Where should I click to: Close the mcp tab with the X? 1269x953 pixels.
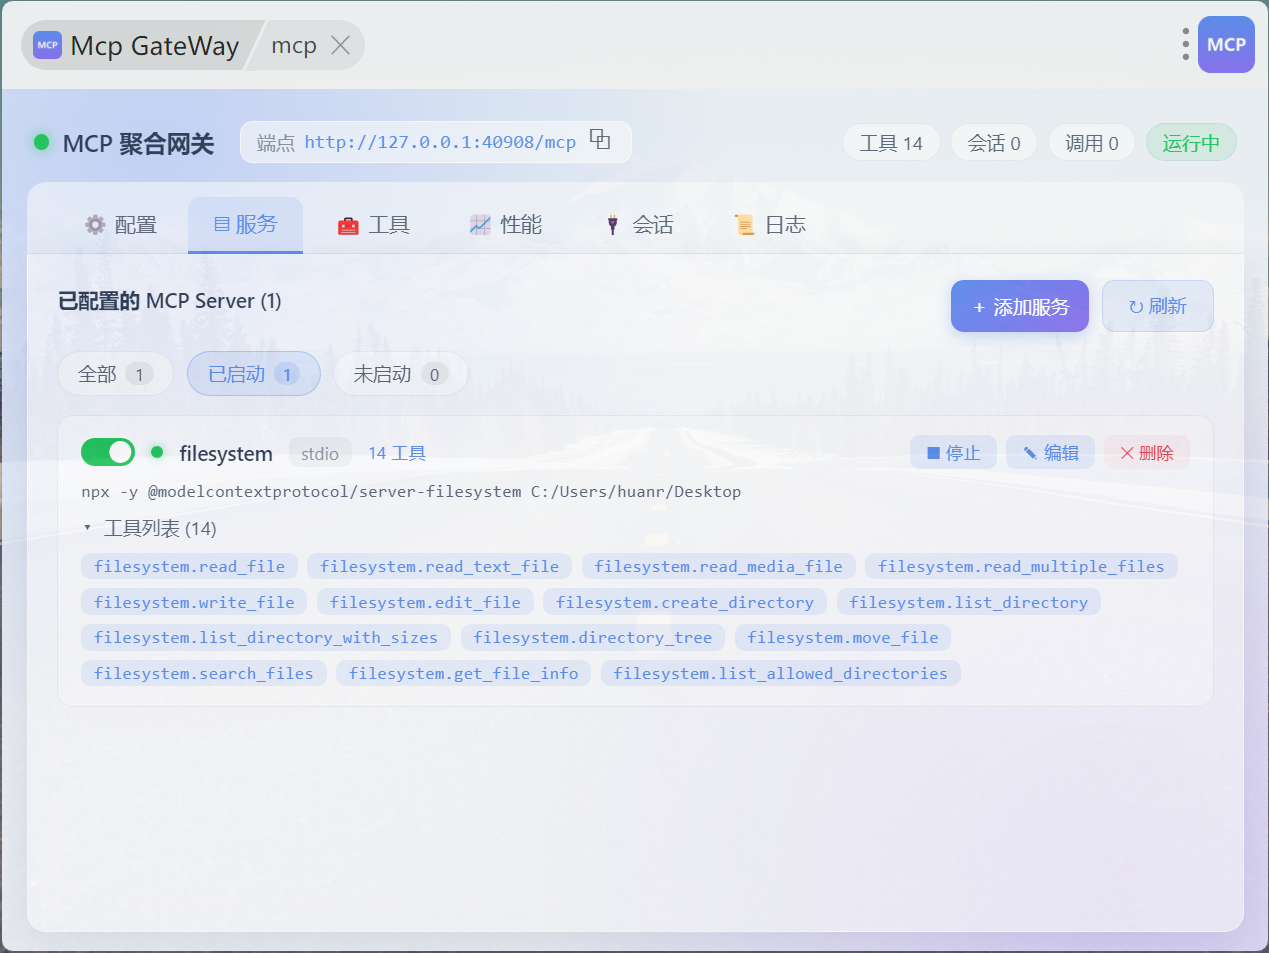point(340,45)
